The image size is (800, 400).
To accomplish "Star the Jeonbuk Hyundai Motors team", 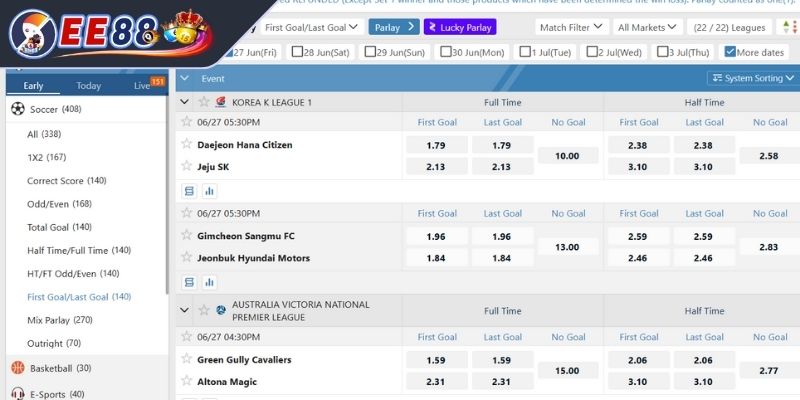I will 187,257.
